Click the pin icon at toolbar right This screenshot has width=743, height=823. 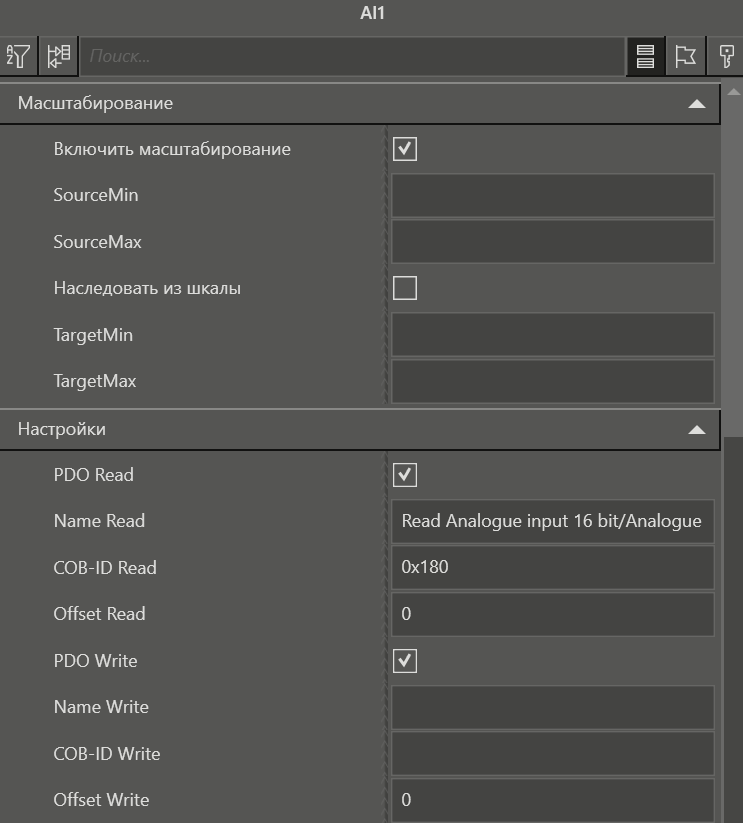(726, 56)
